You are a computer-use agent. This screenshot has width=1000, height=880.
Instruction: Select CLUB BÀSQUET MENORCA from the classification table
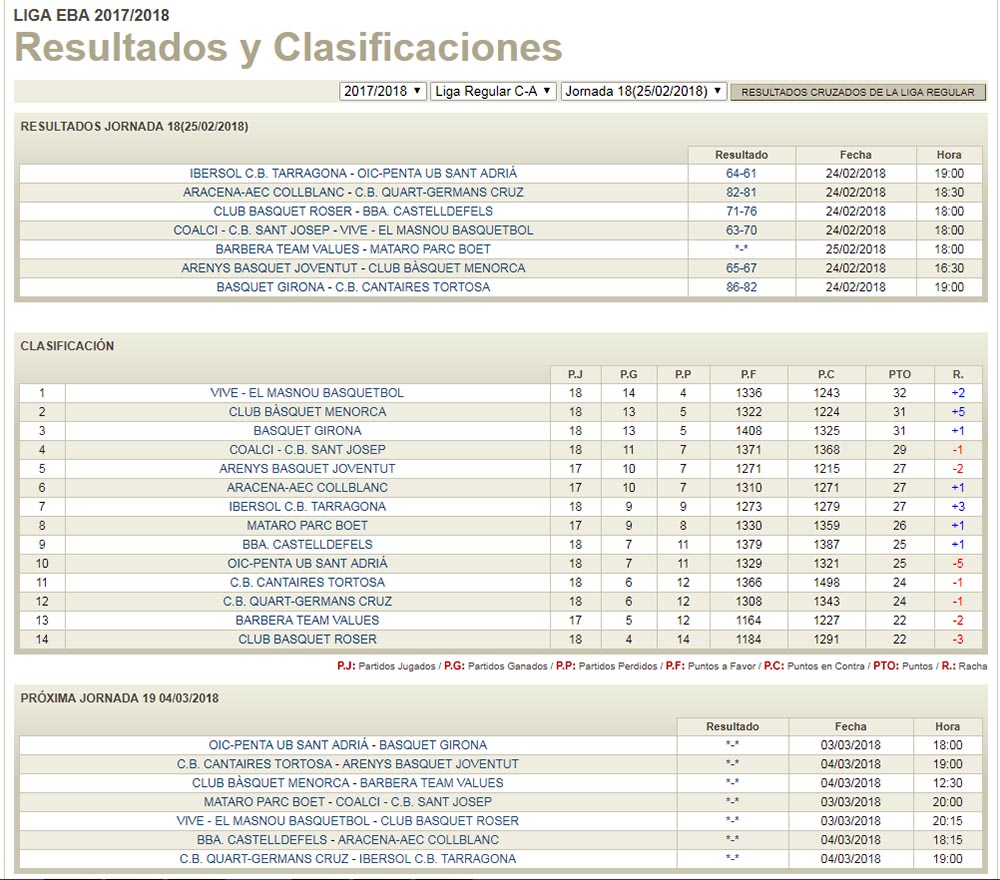pyautogui.click(x=303, y=412)
